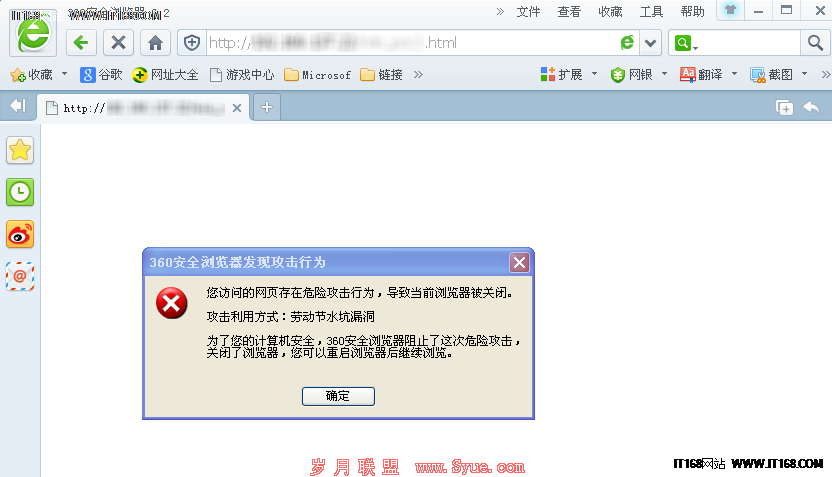Click the security shield icon in address bar
Screen dimensions: 832x477
[x=192, y=42]
